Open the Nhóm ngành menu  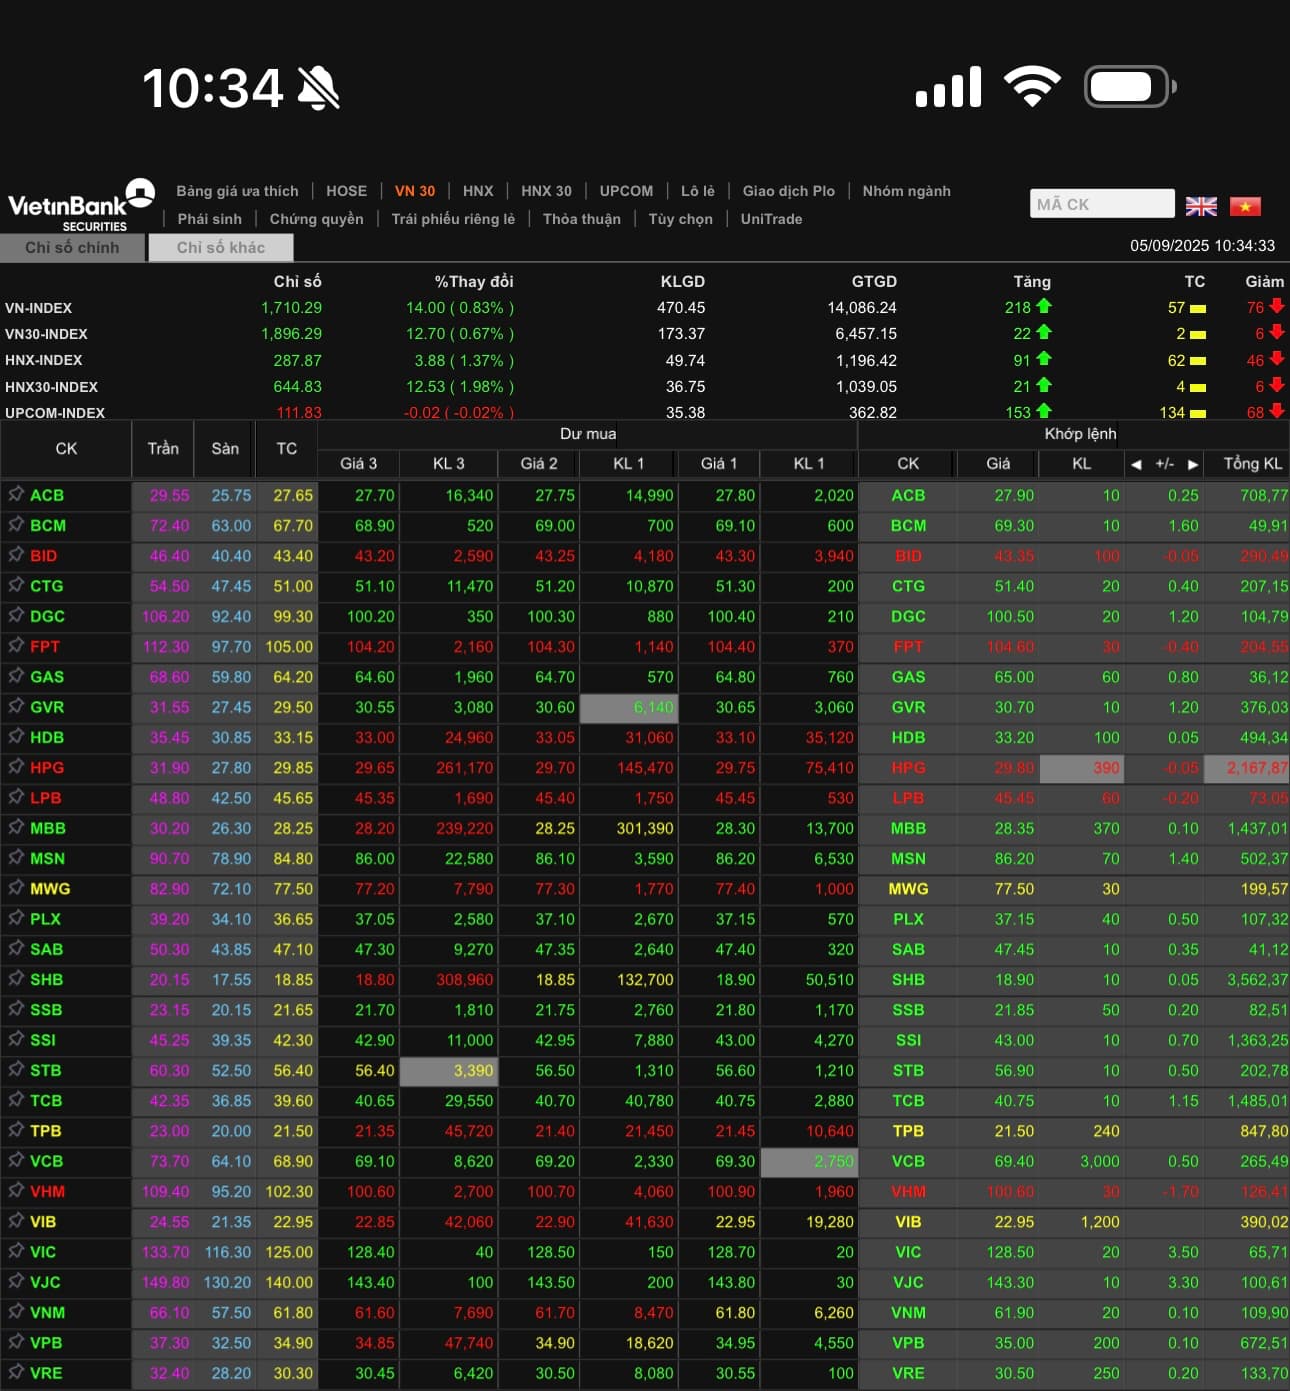(x=906, y=191)
